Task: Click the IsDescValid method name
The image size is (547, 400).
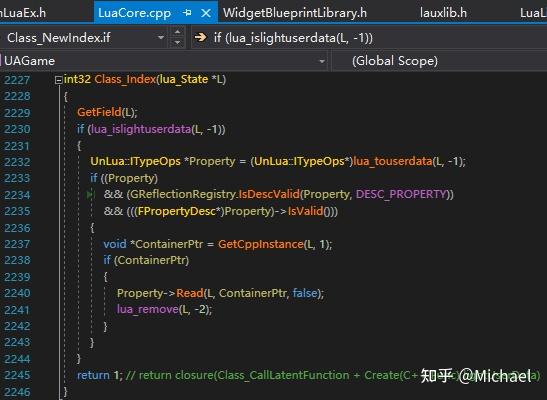Action: coord(269,194)
